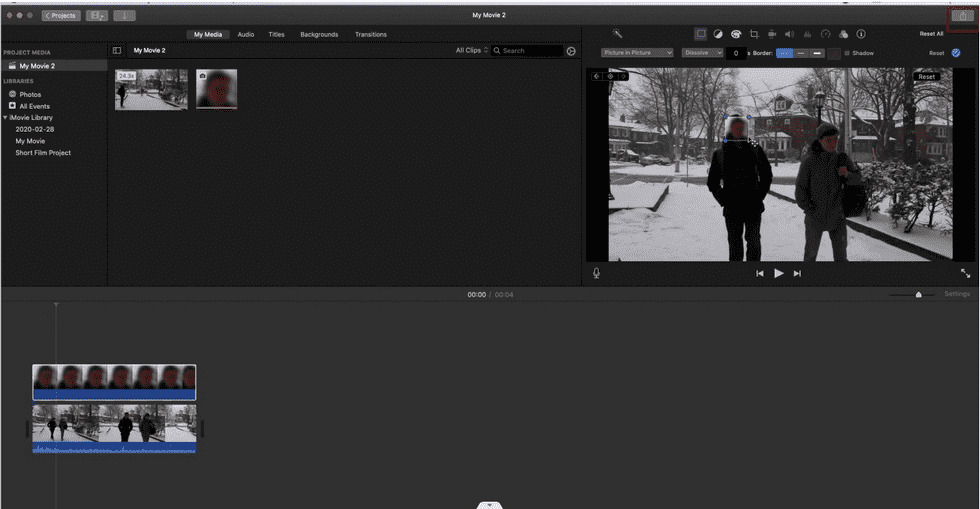Select the blurred face overlay clip in timeline

114,383
